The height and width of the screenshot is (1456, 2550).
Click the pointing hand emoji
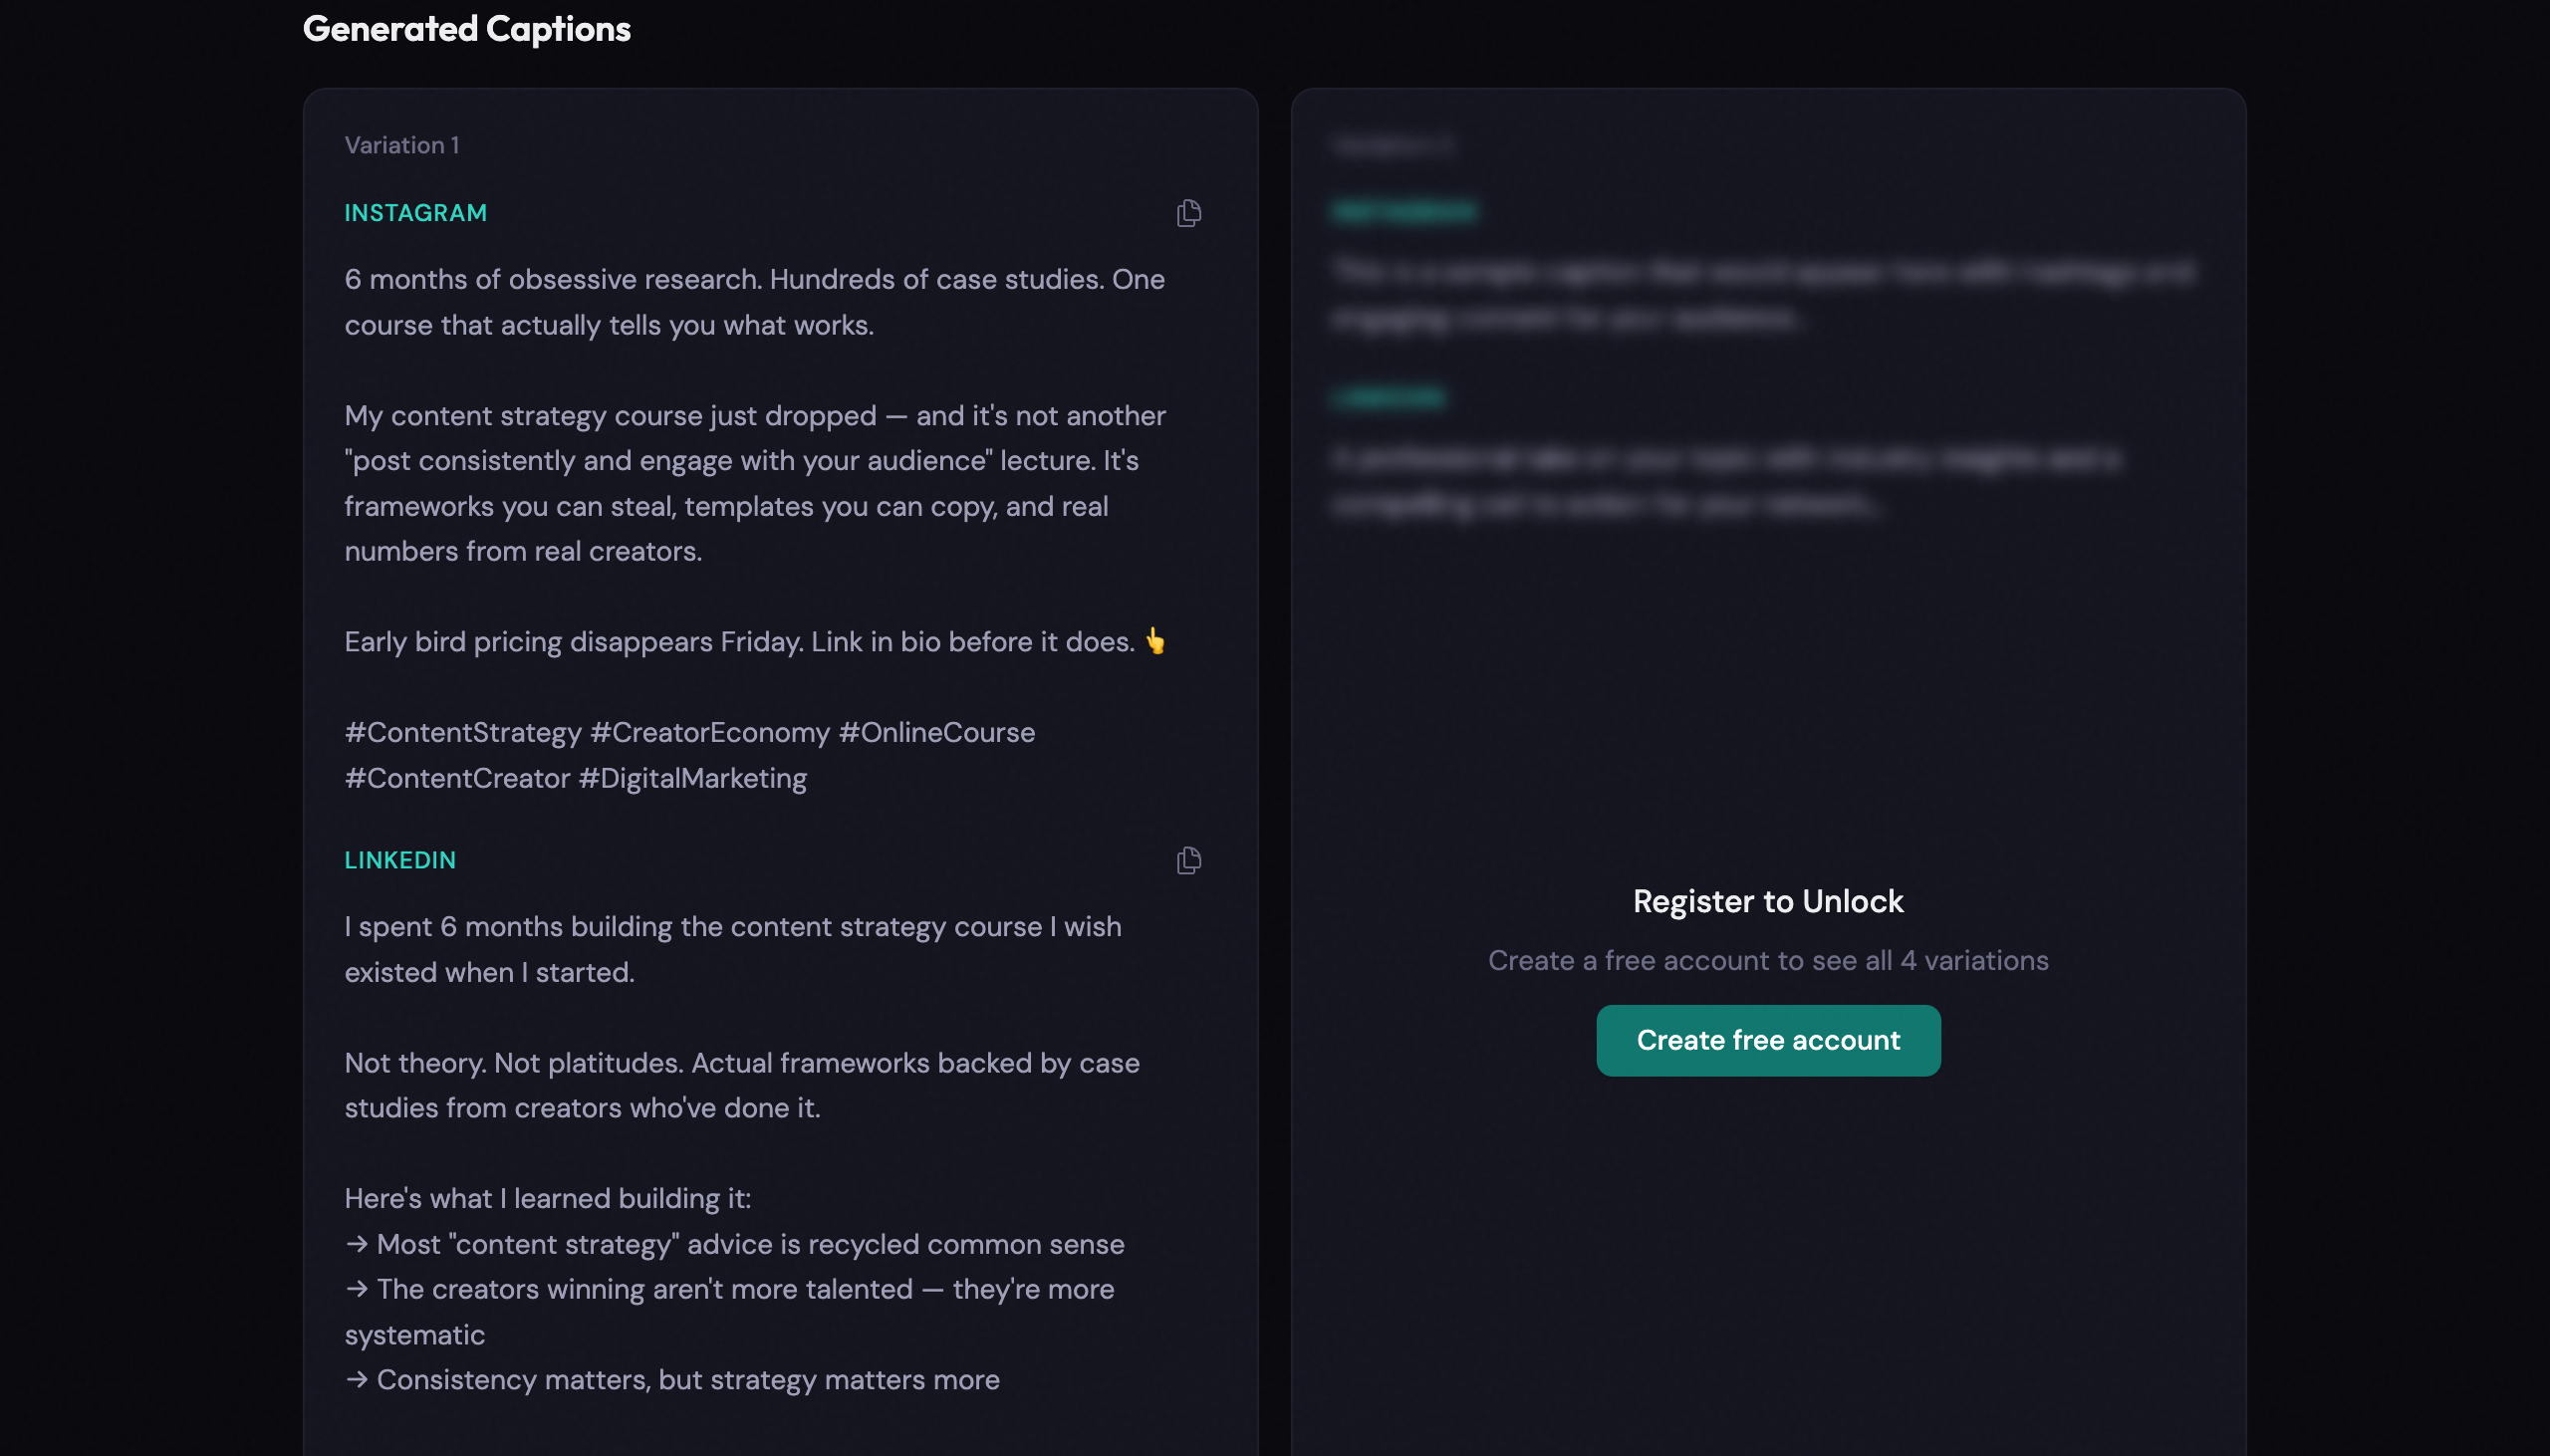[1155, 641]
